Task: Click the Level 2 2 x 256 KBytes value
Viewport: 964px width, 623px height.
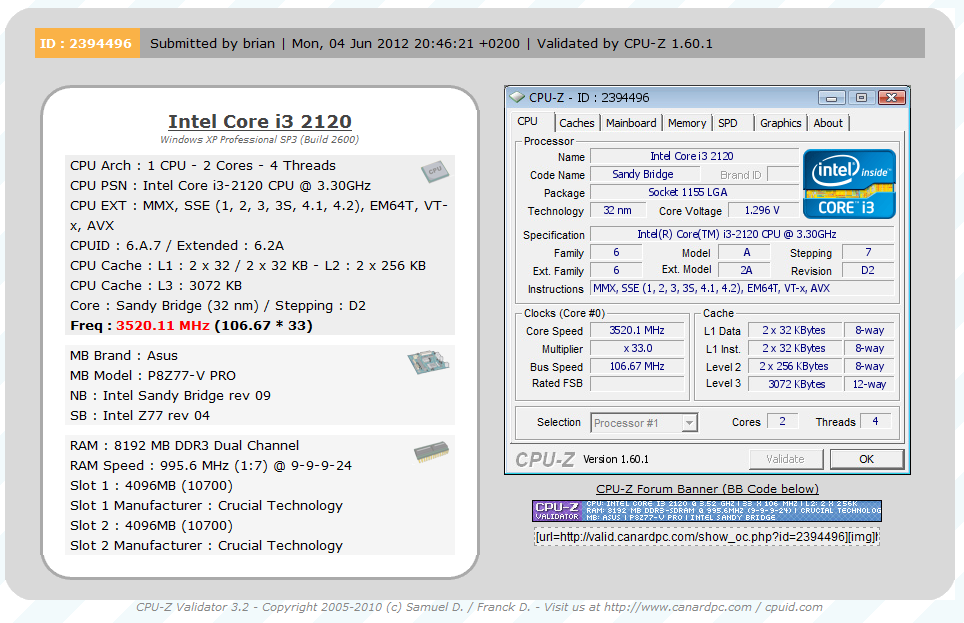Action: tap(794, 366)
